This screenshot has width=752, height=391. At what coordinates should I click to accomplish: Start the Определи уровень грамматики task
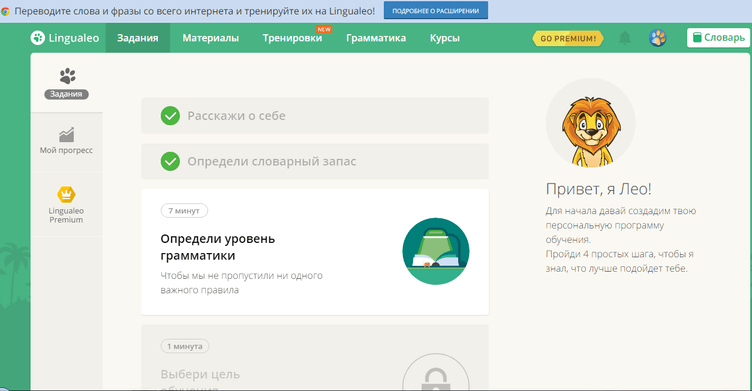point(315,252)
